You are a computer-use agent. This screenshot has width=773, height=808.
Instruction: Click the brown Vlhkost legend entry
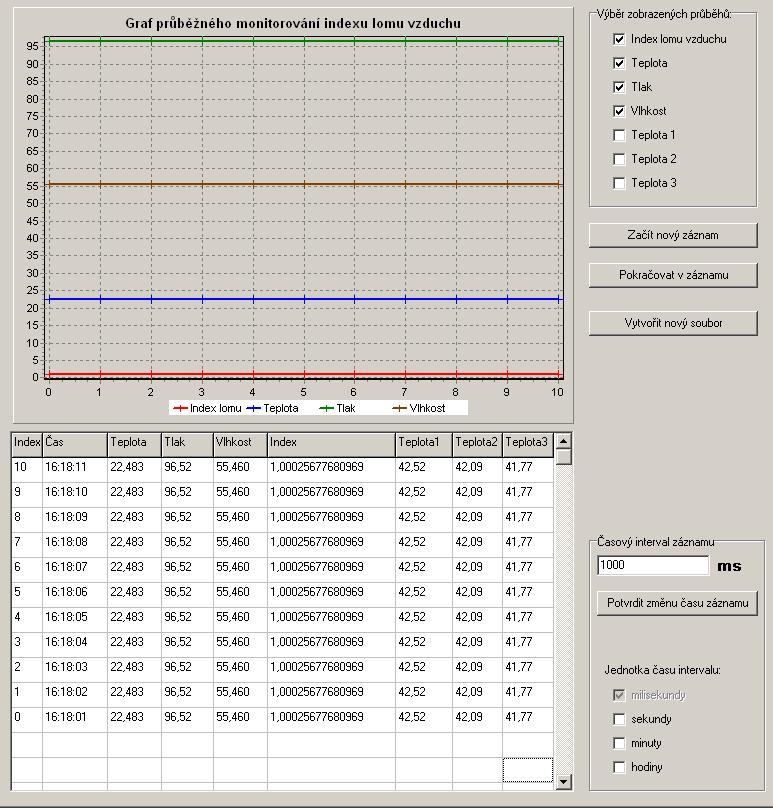(x=419, y=408)
